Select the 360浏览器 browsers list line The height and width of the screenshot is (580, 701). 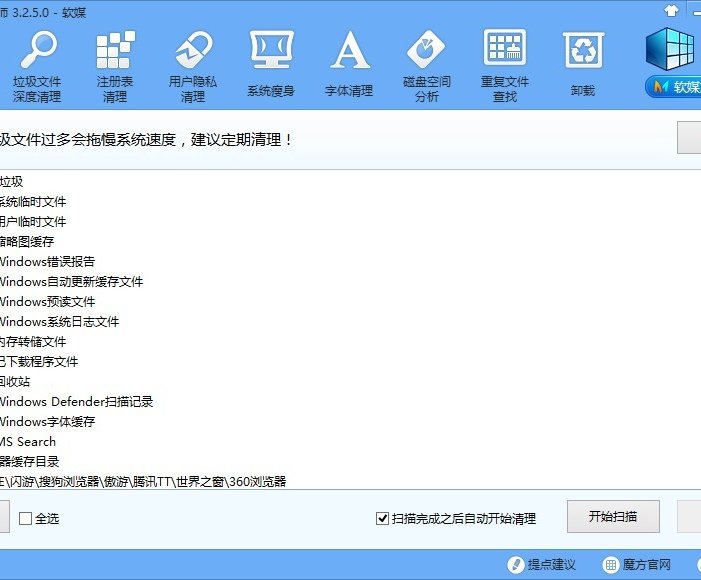(x=143, y=482)
